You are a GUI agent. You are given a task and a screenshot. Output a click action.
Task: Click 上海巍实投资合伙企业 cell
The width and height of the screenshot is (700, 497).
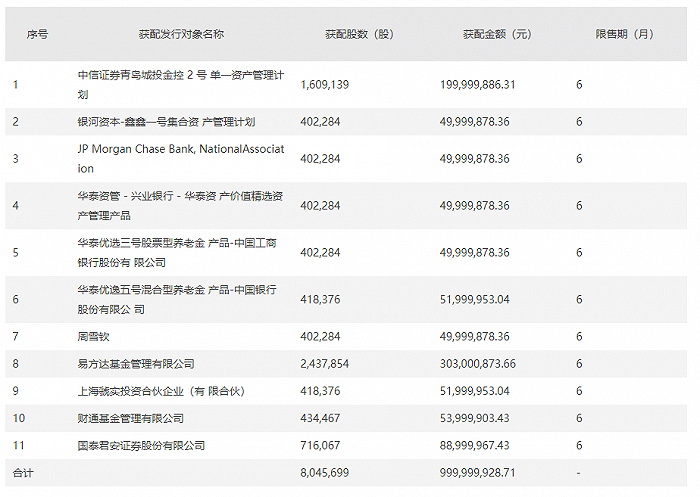pyautogui.click(x=161, y=391)
